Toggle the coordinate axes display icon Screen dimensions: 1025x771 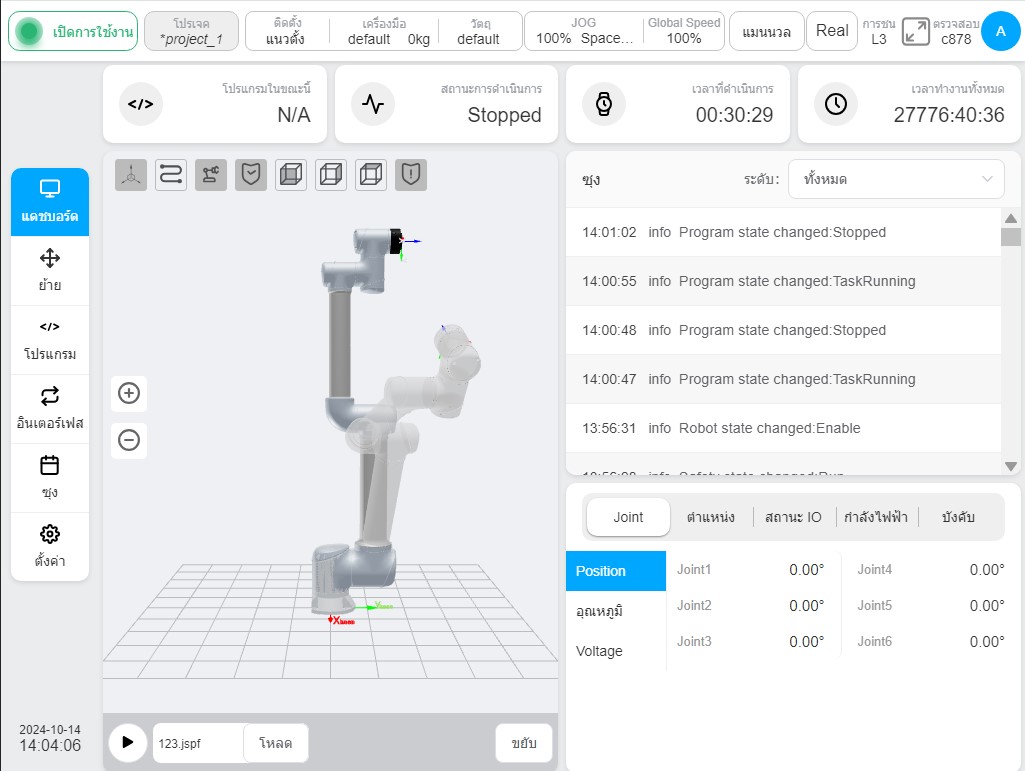[x=131, y=175]
